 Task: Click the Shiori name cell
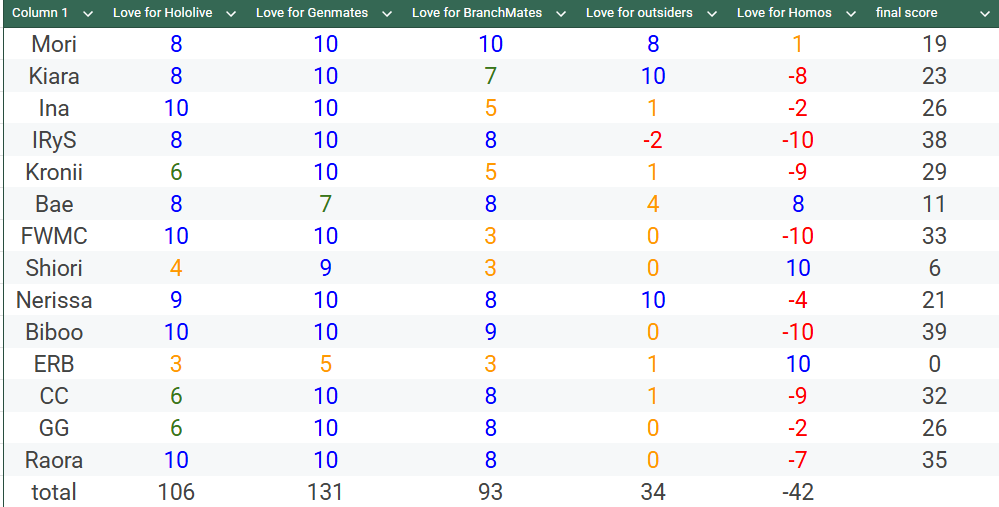click(54, 268)
